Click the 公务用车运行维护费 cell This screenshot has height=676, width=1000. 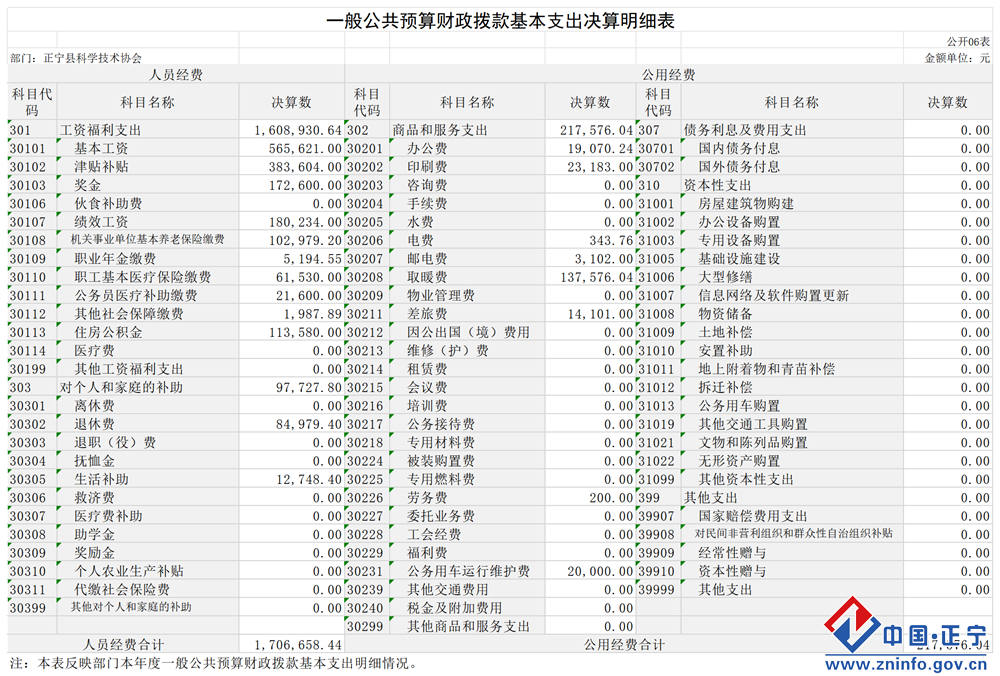tap(468, 571)
